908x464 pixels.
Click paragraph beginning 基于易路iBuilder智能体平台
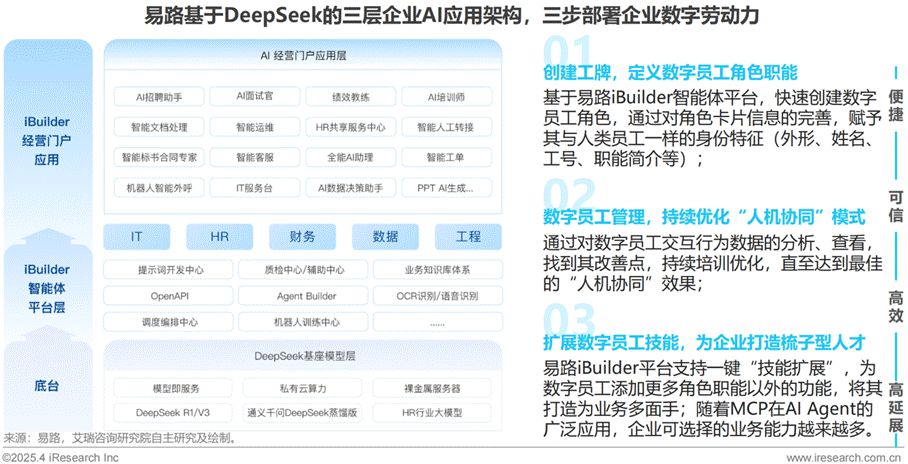click(x=712, y=128)
